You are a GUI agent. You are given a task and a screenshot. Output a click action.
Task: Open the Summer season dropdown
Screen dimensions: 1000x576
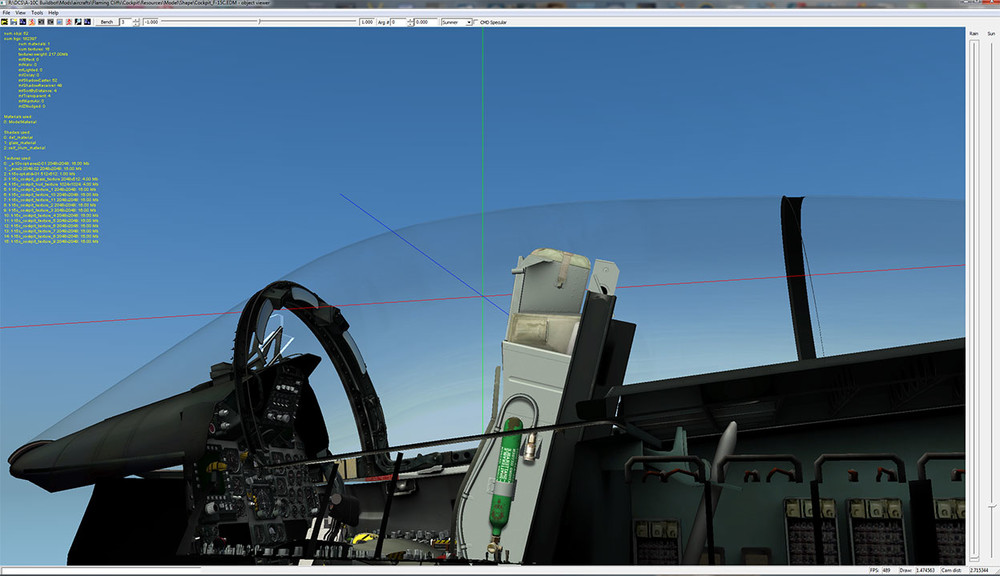(469, 21)
